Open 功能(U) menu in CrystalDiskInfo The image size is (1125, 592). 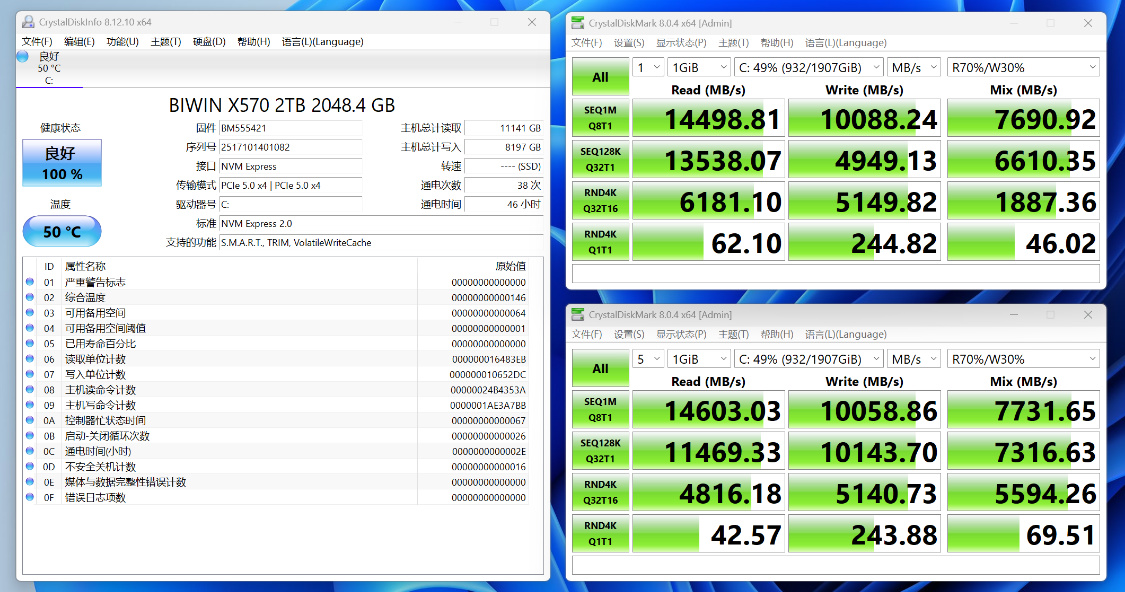point(122,42)
